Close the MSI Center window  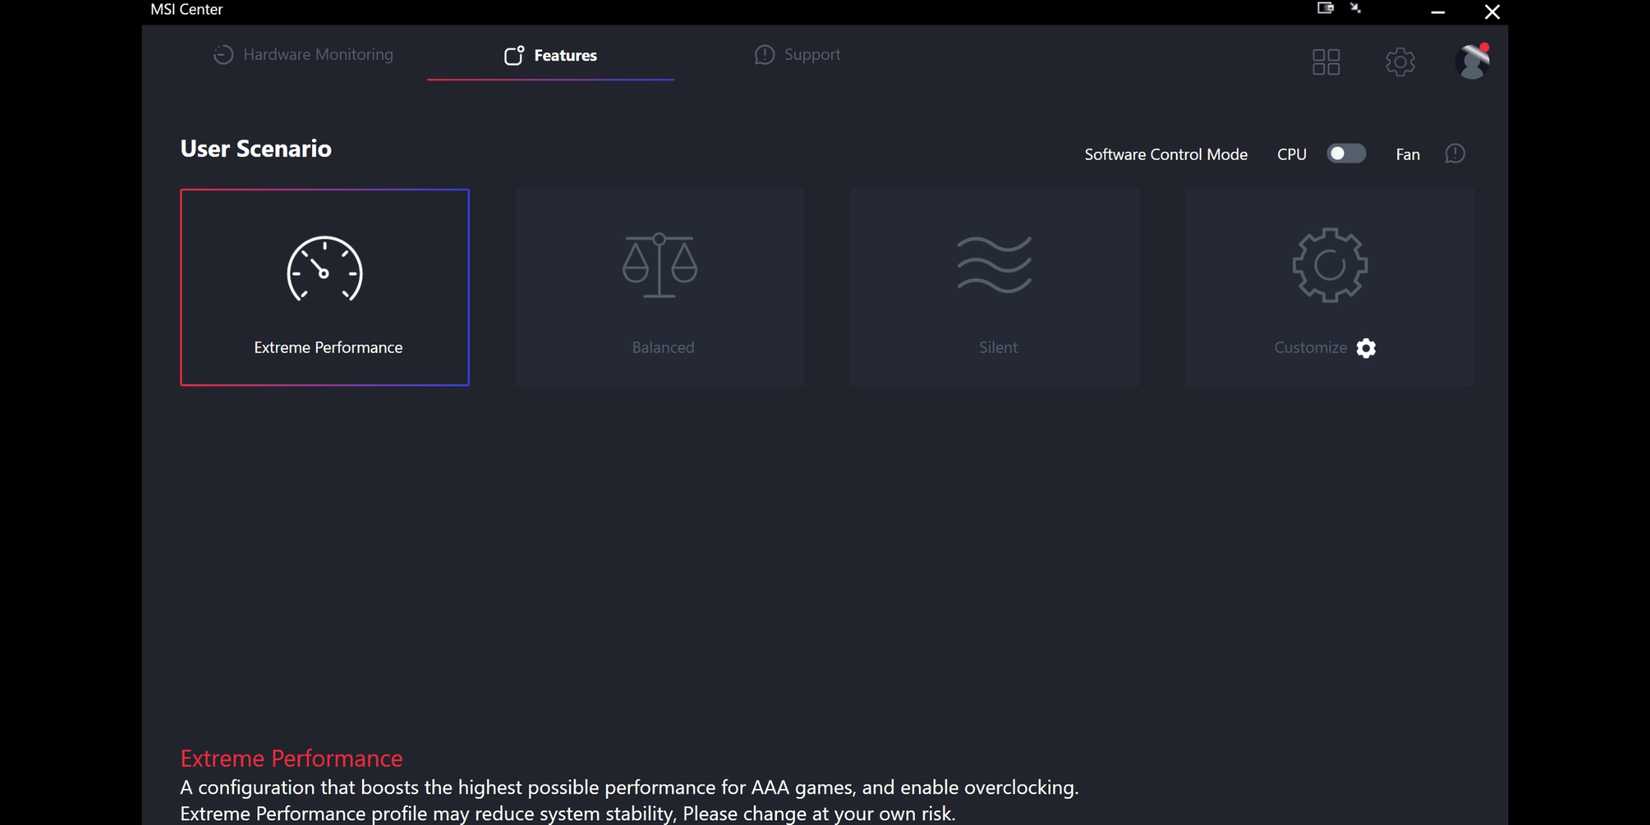[x=1492, y=12]
